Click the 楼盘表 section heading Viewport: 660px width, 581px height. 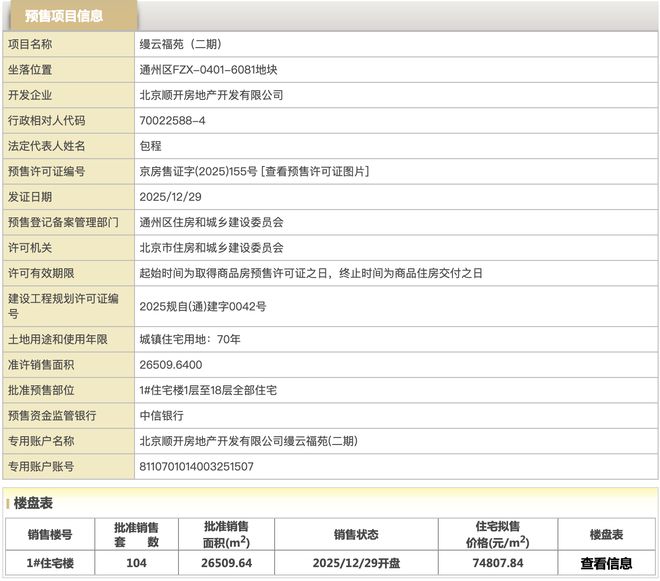34,502
